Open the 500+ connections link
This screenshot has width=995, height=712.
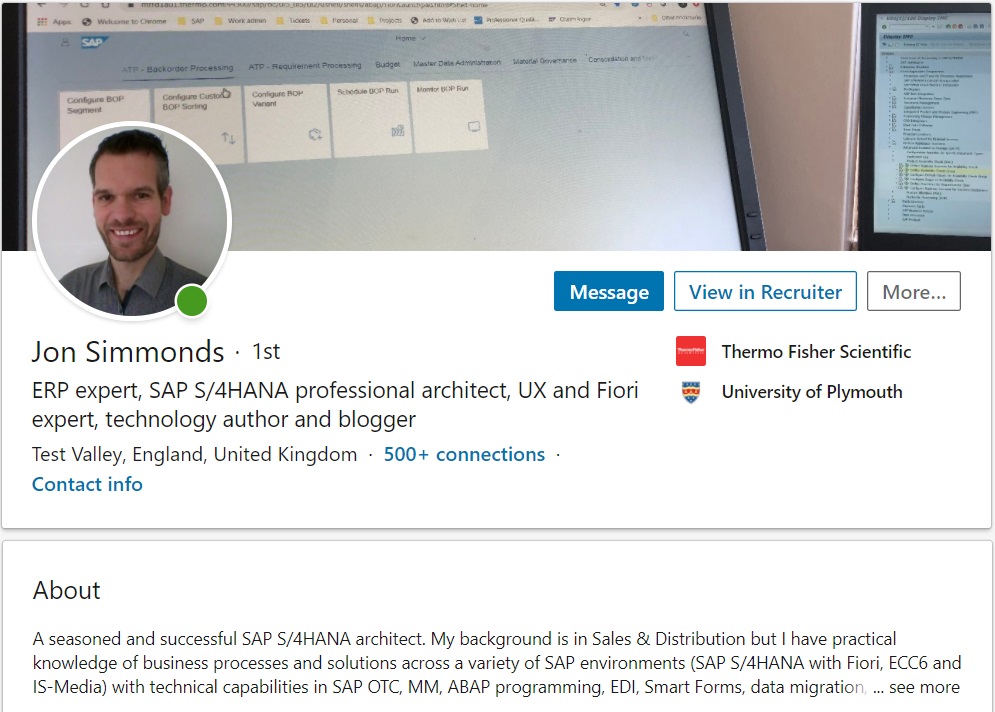(x=464, y=454)
